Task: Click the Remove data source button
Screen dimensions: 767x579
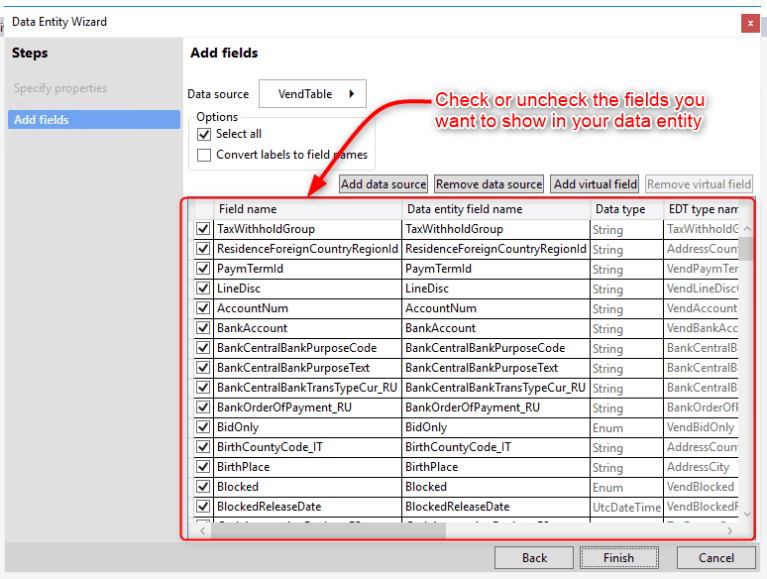Action: [489, 184]
